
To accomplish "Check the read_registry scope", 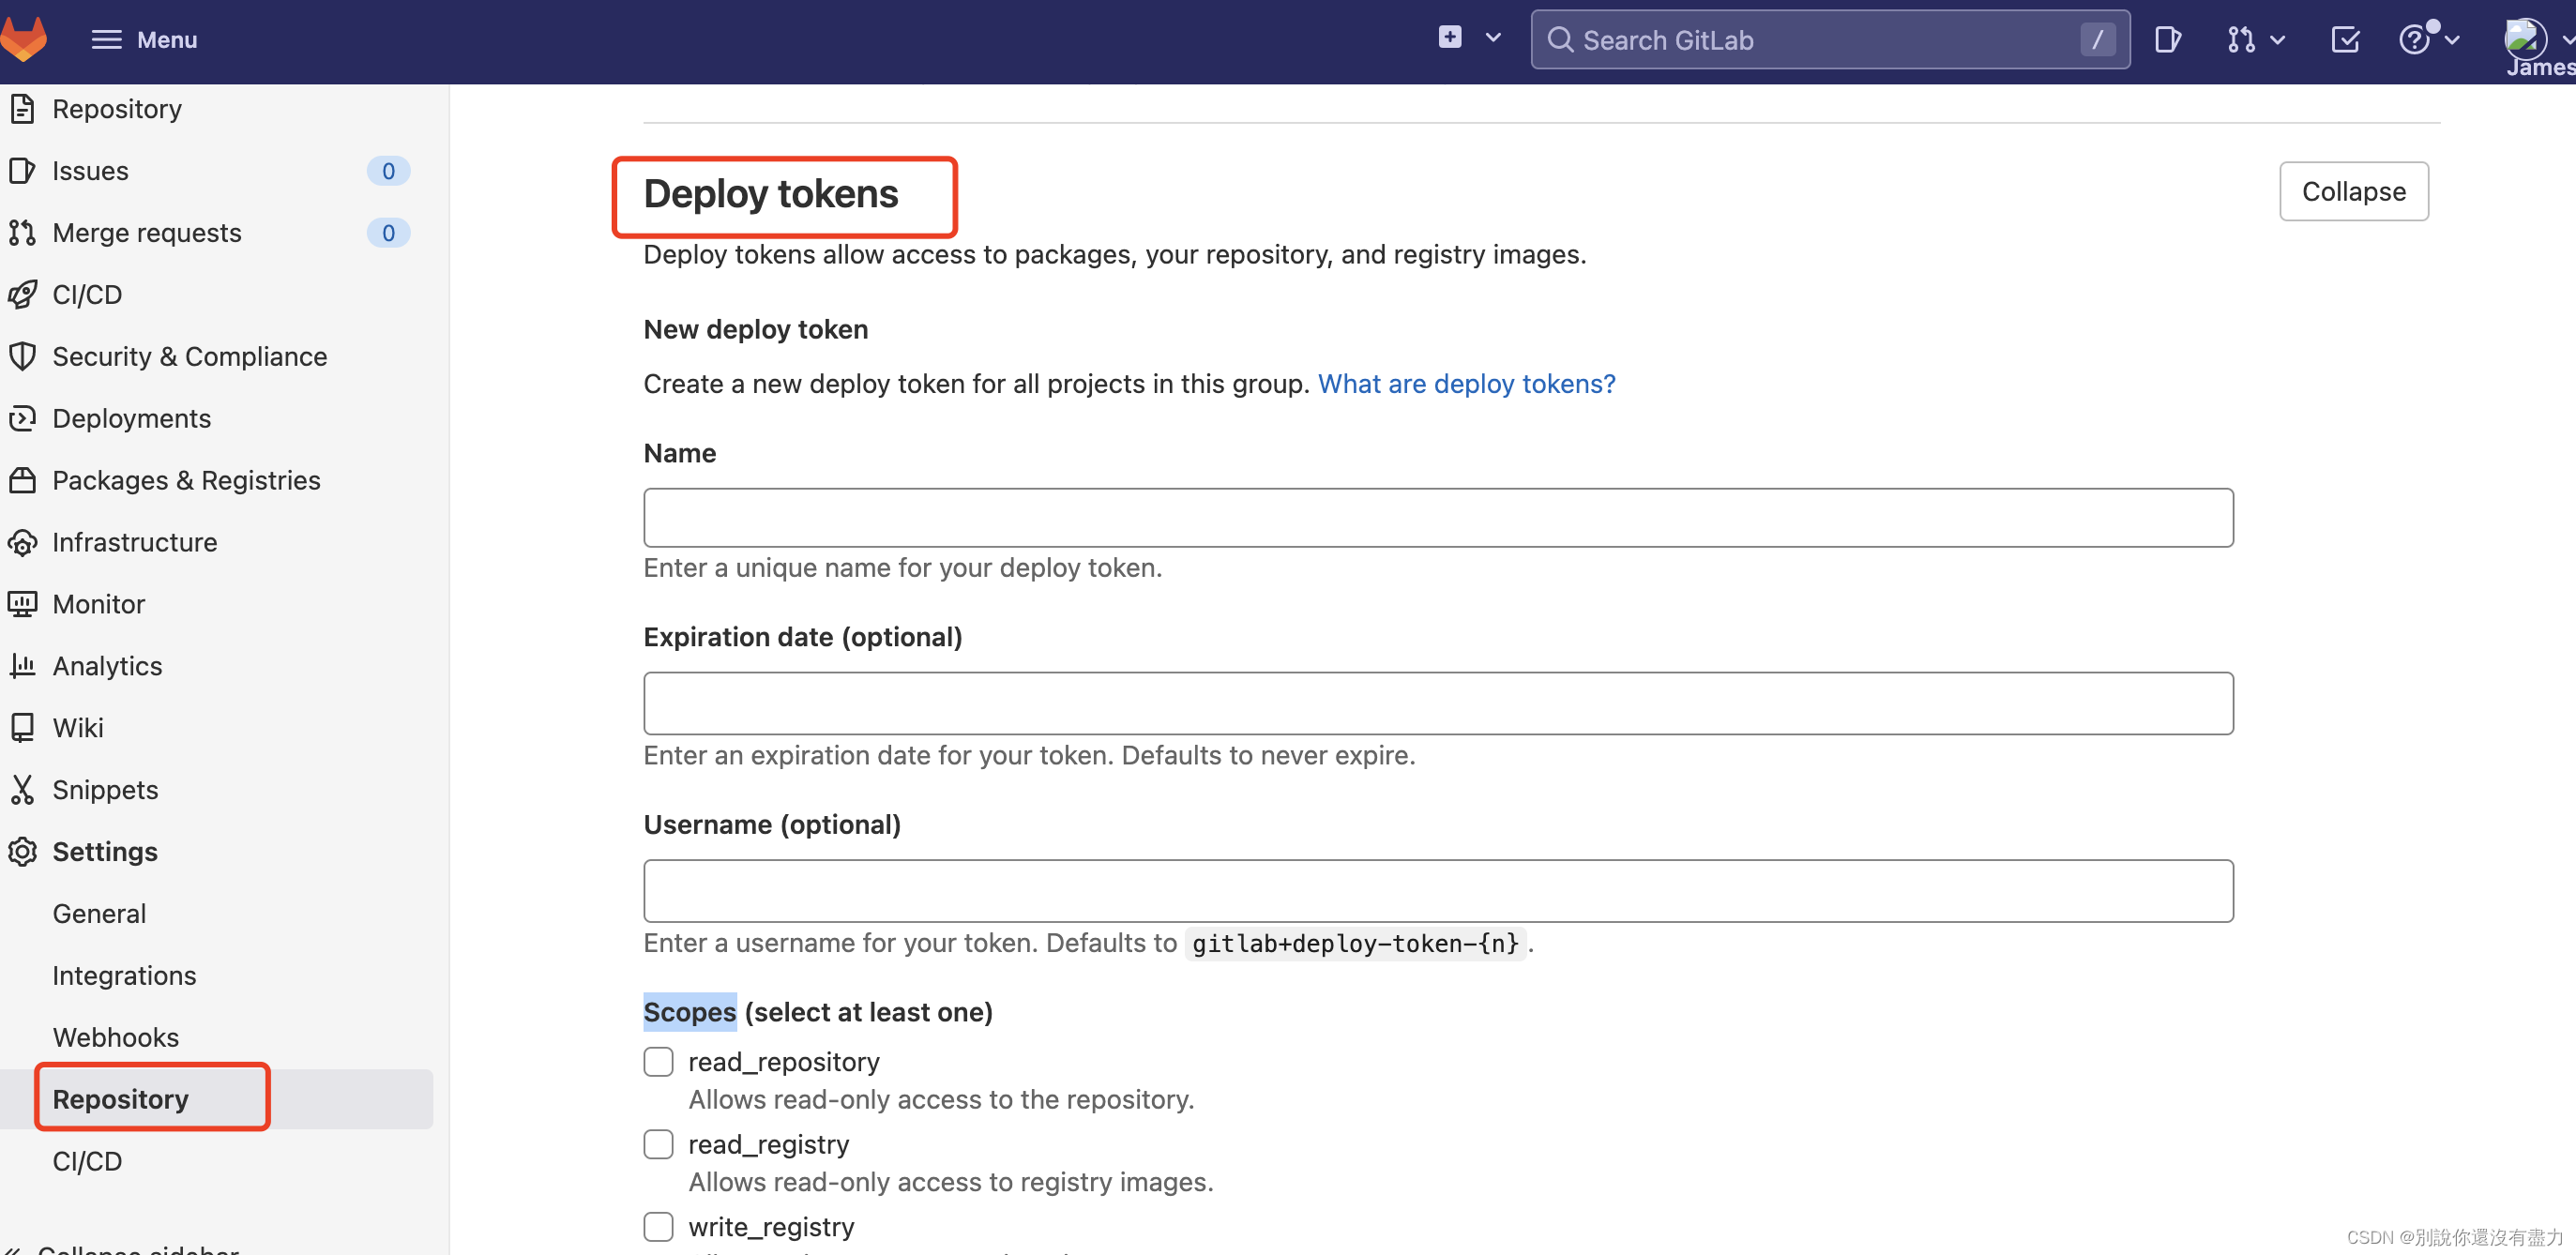I will click(x=658, y=1143).
